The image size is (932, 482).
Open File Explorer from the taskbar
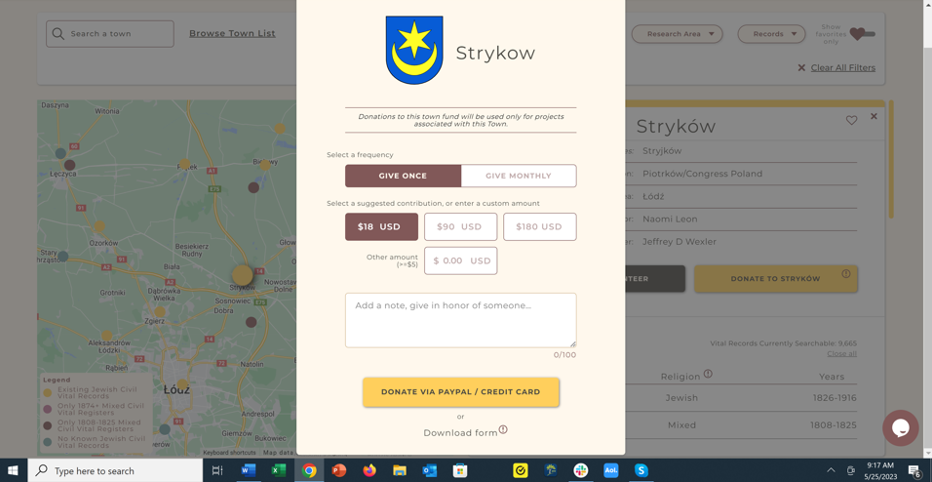[x=399, y=471]
